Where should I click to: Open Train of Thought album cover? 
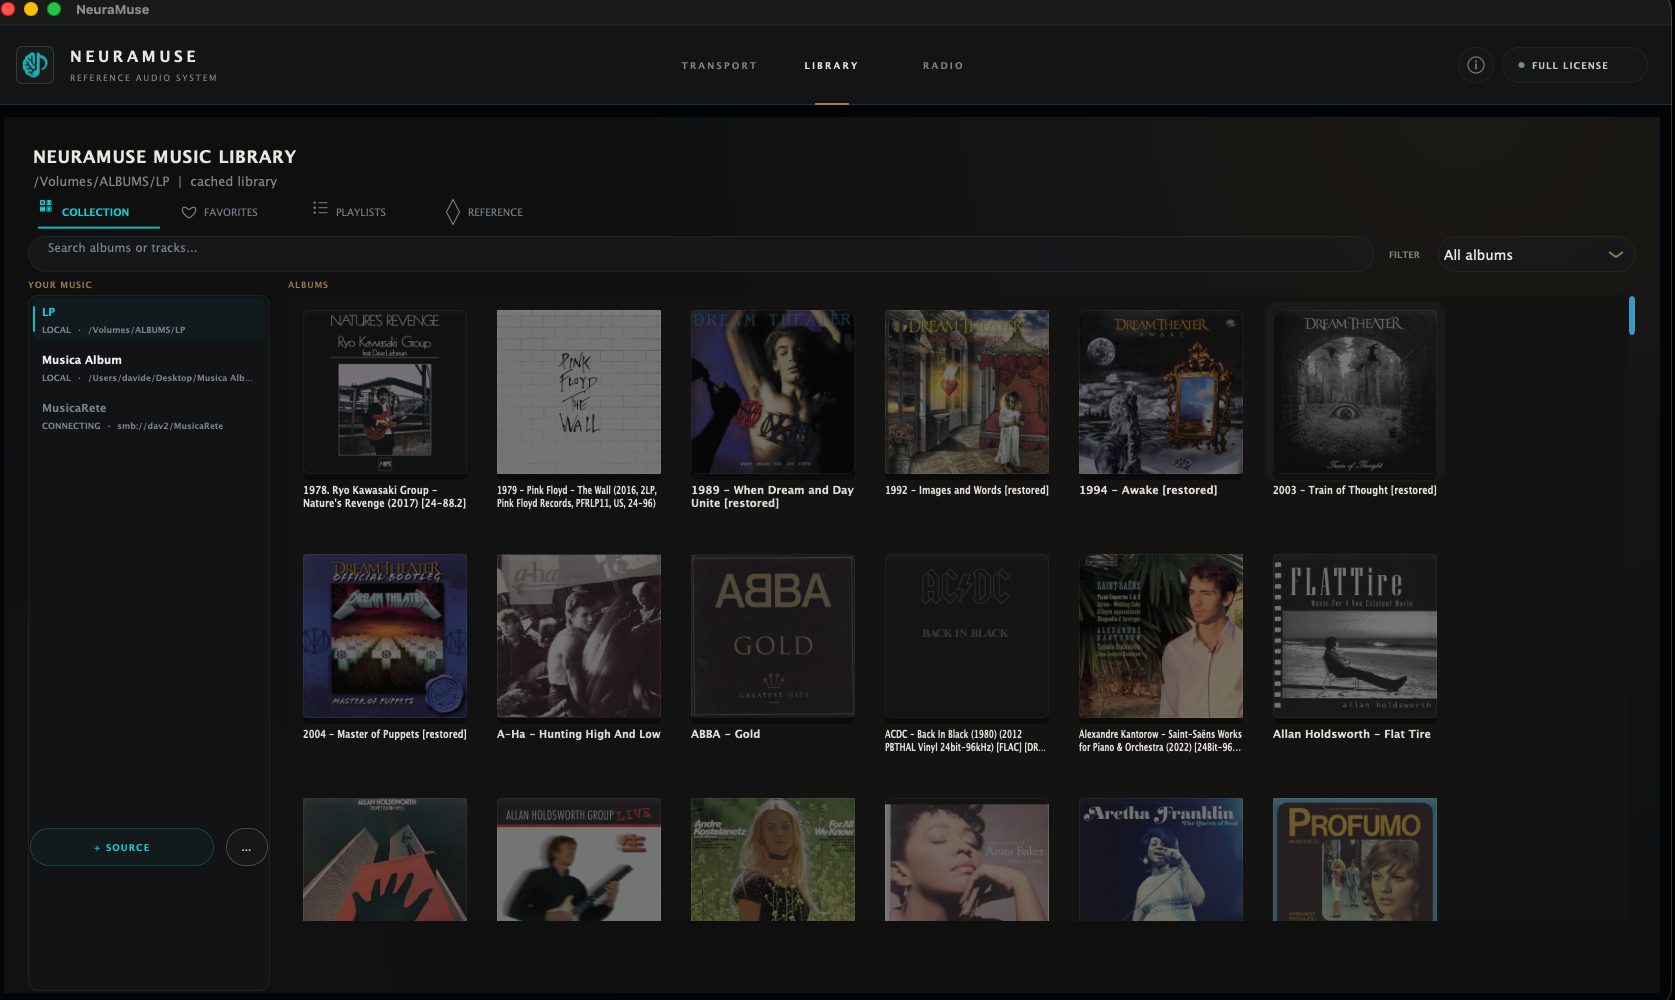pyautogui.click(x=1355, y=392)
